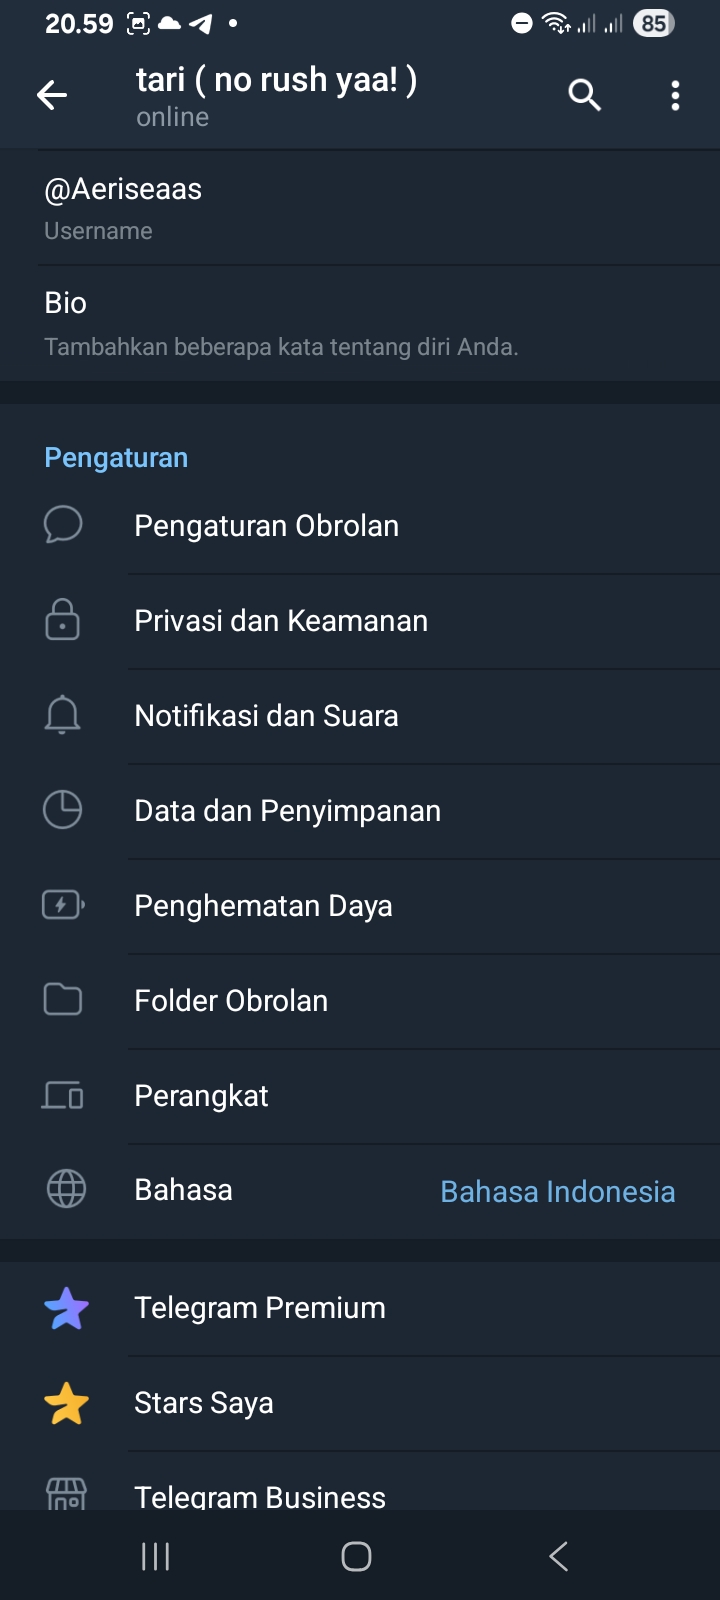
Task: Open Telegram Business entry
Action: click(260, 1496)
